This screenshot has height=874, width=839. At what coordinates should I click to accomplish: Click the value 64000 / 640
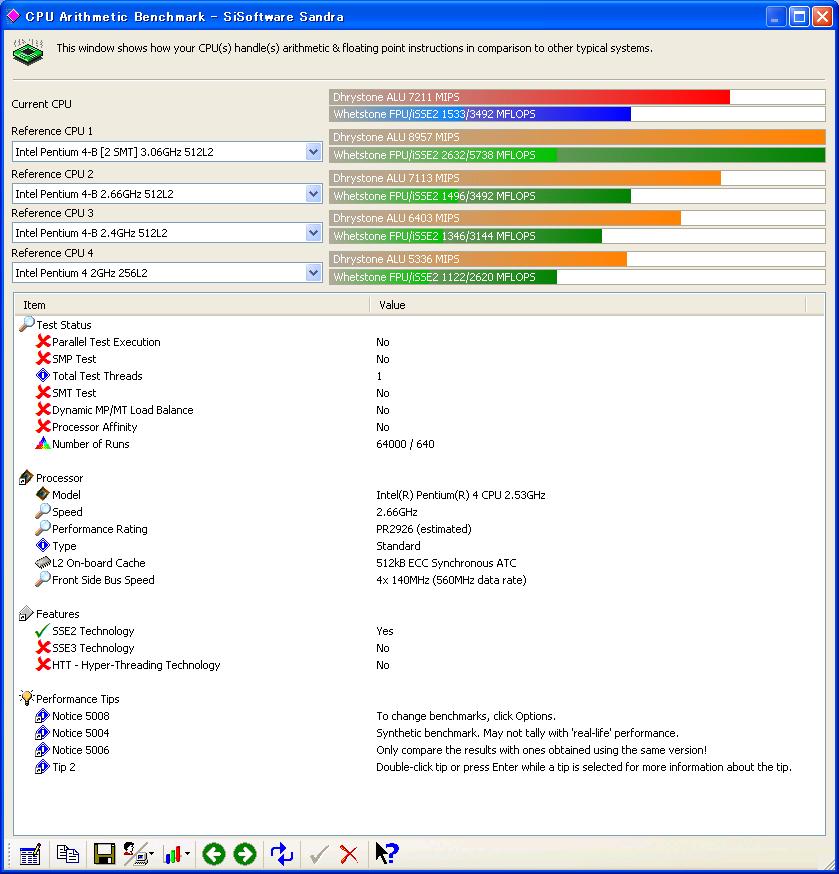click(x=405, y=444)
